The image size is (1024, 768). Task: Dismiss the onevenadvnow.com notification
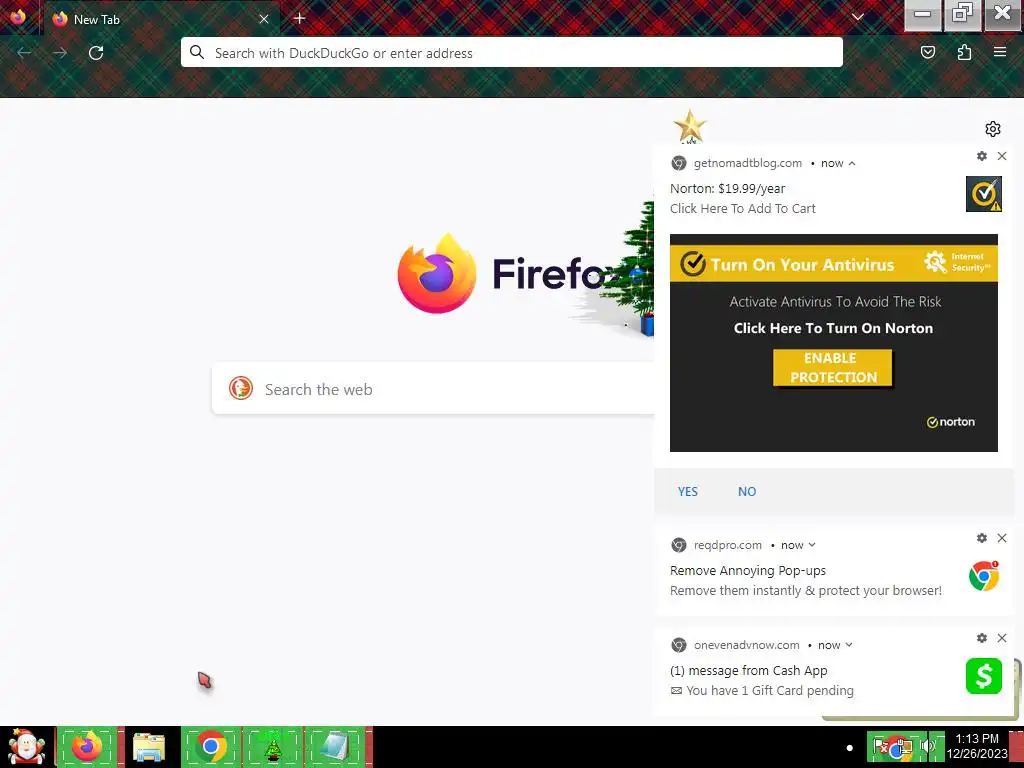tap(1002, 638)
